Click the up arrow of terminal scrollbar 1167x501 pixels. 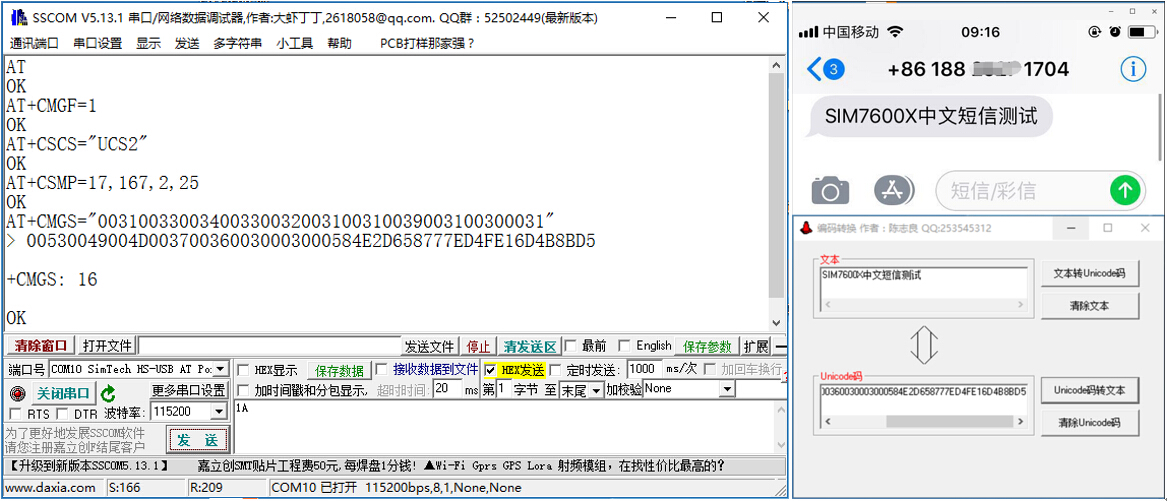click(776, 65)
